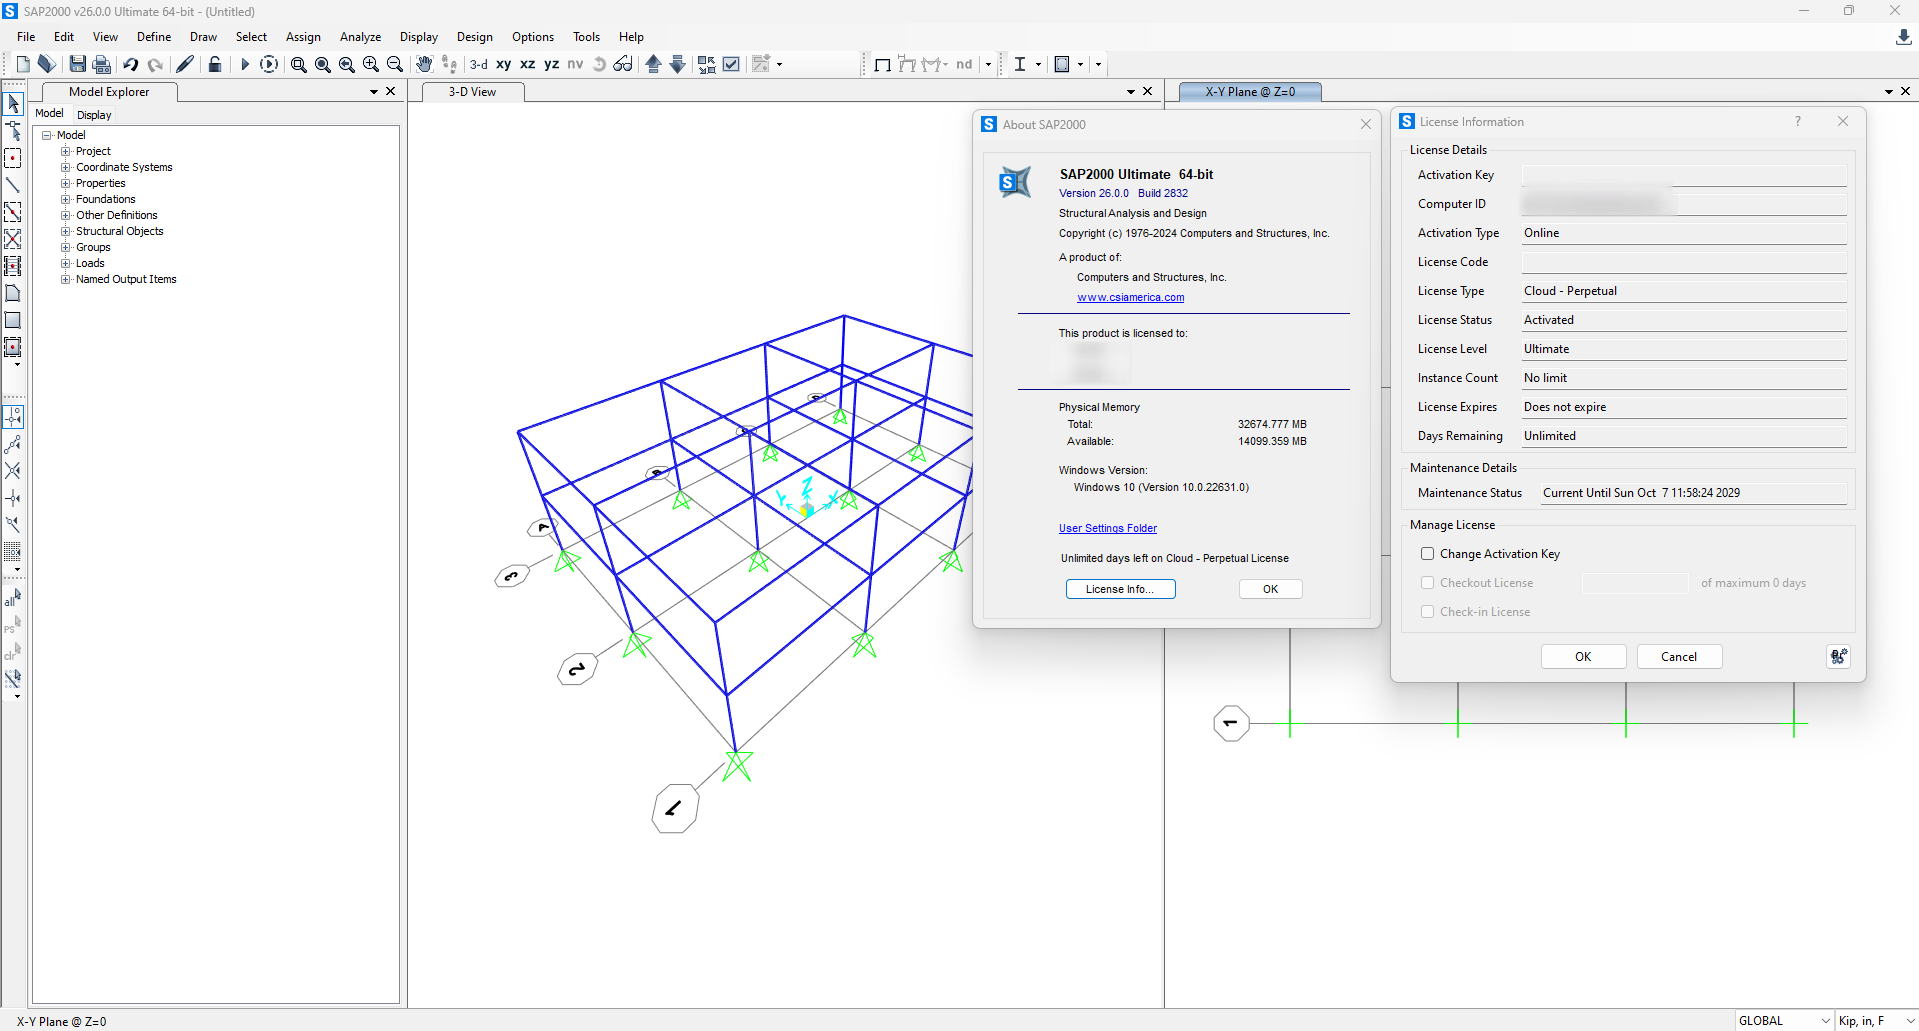This screenshot has width=1919, height=1031.
Task: Switch to the Display tab in Model Explorer
Action: (x=94, y=115)
